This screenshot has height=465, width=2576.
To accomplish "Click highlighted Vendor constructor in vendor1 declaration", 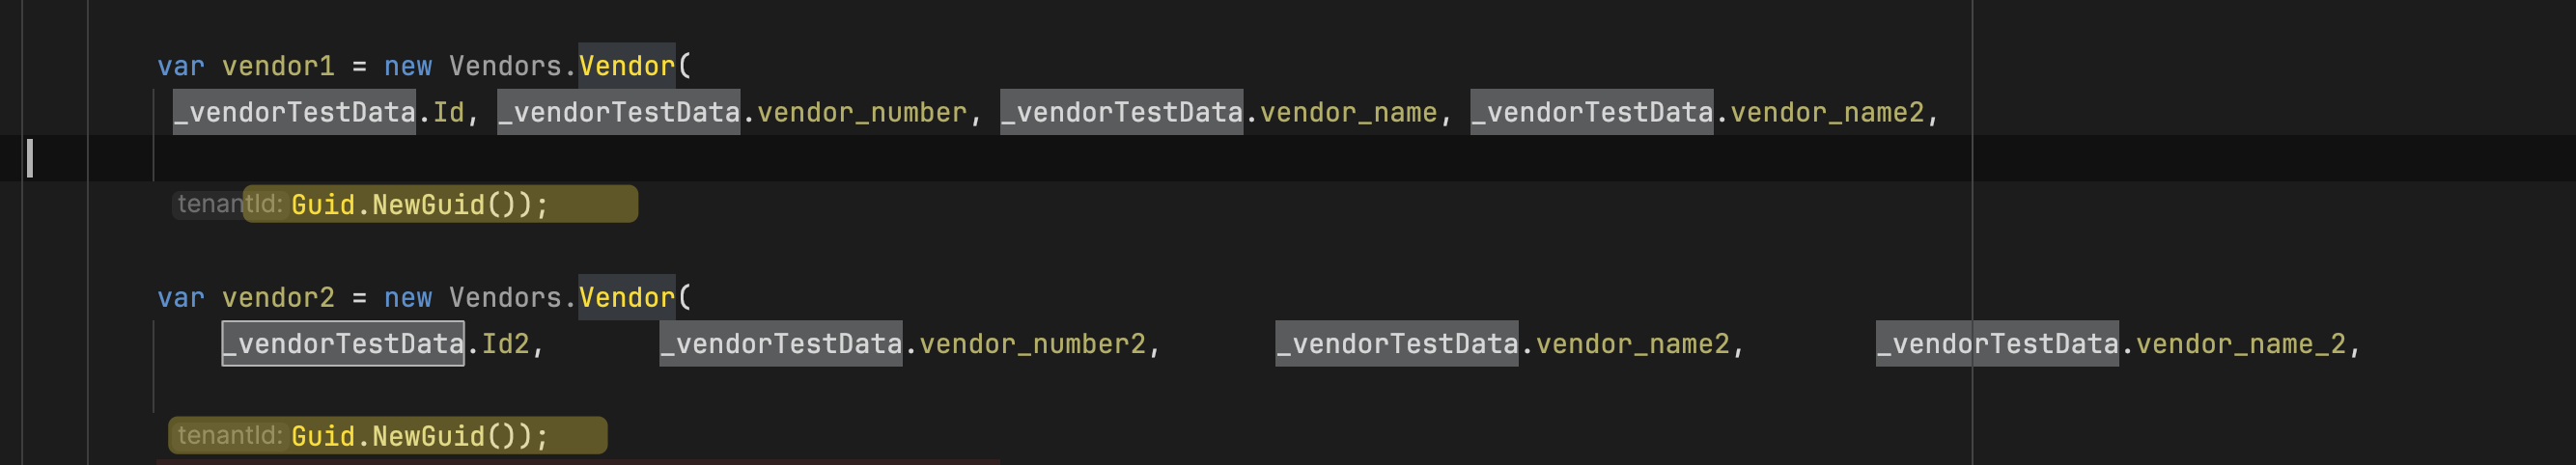I will (627, 66).
